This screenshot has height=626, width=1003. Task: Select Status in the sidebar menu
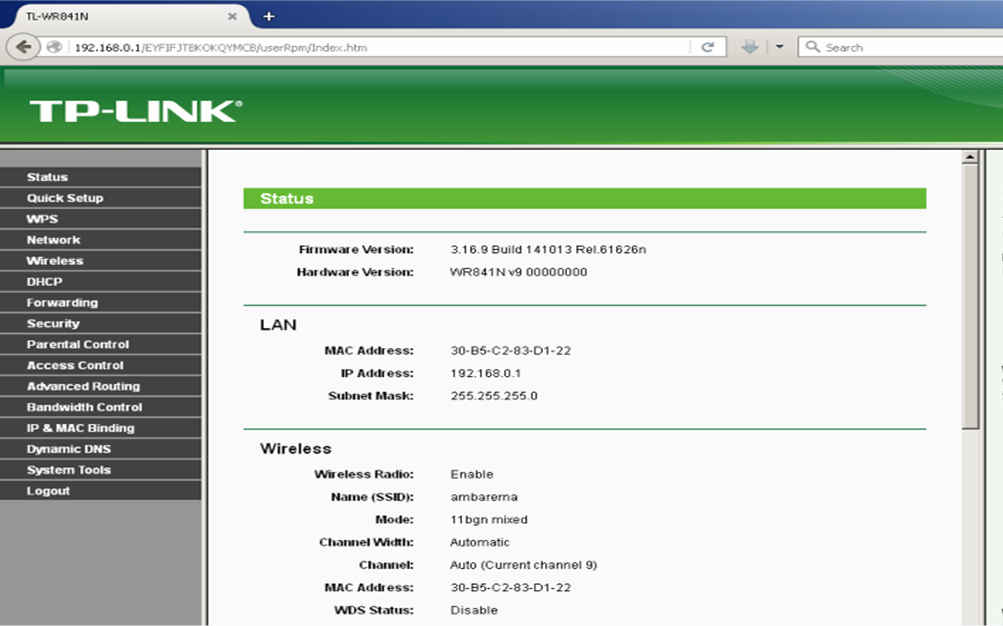(47, 176)
